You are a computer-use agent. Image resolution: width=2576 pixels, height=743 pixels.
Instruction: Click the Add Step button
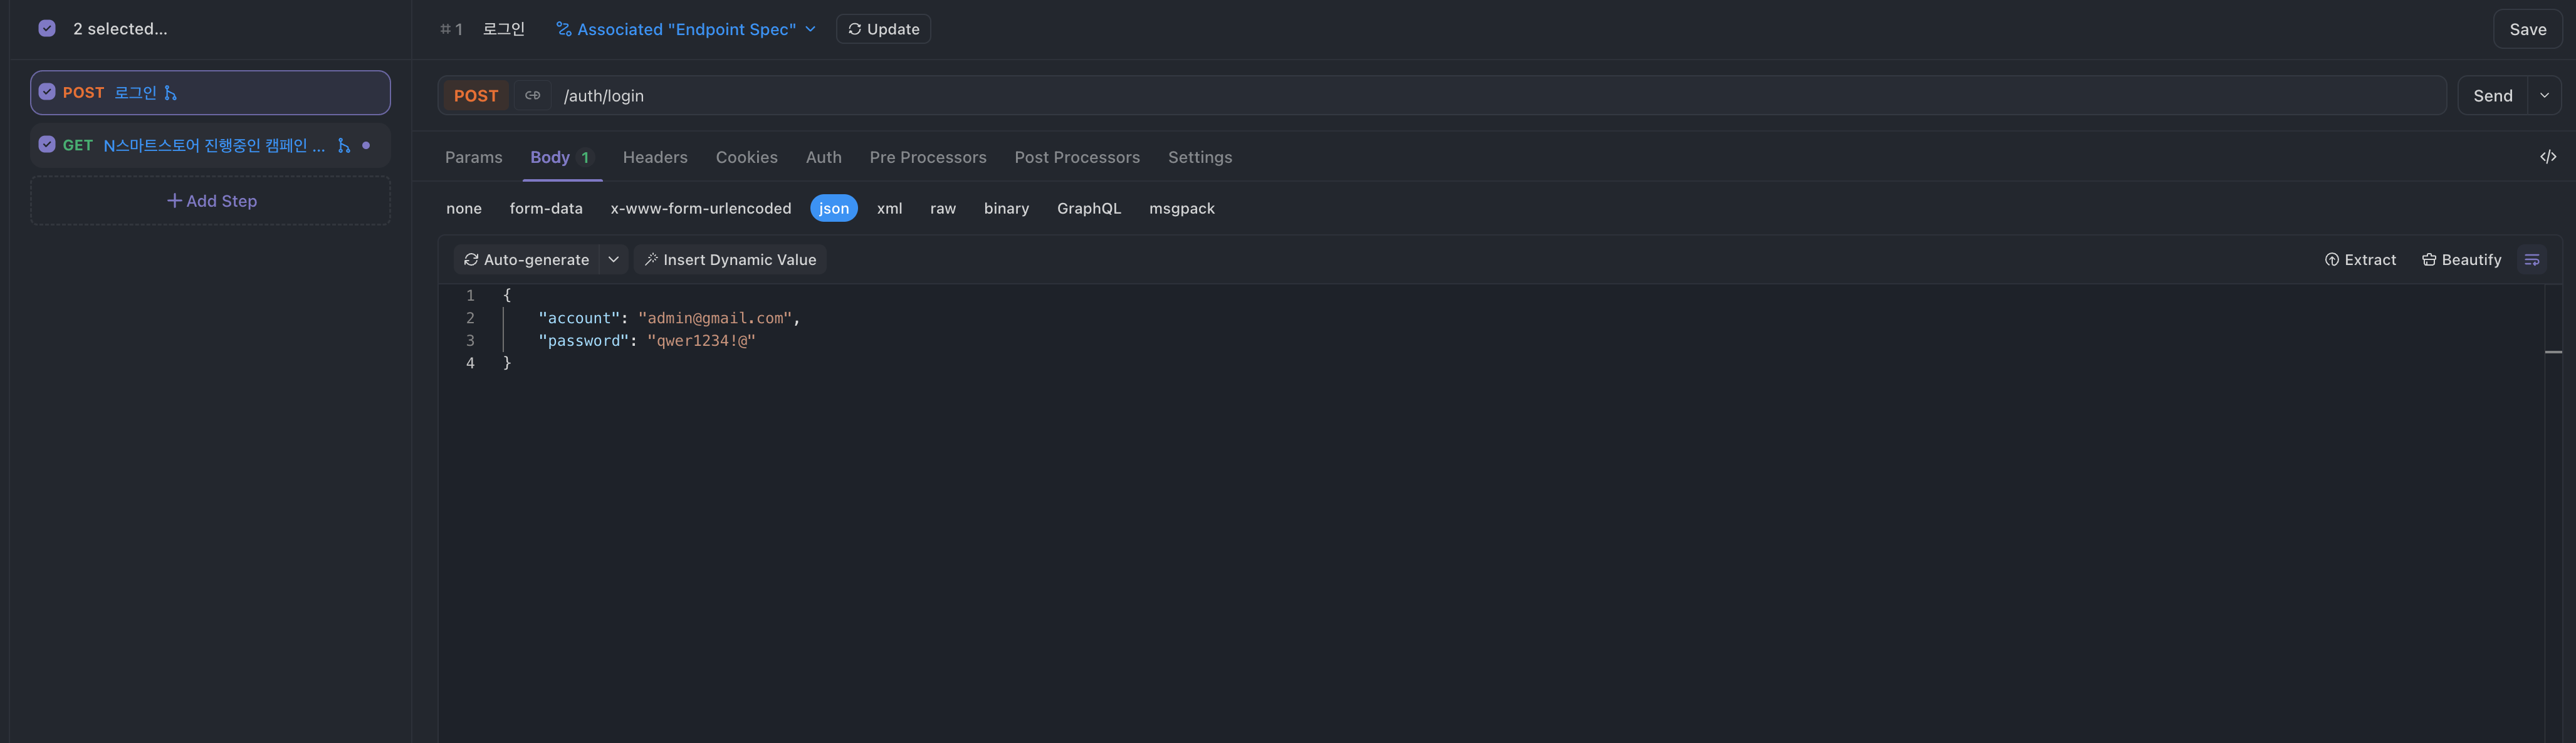[211, 201]
